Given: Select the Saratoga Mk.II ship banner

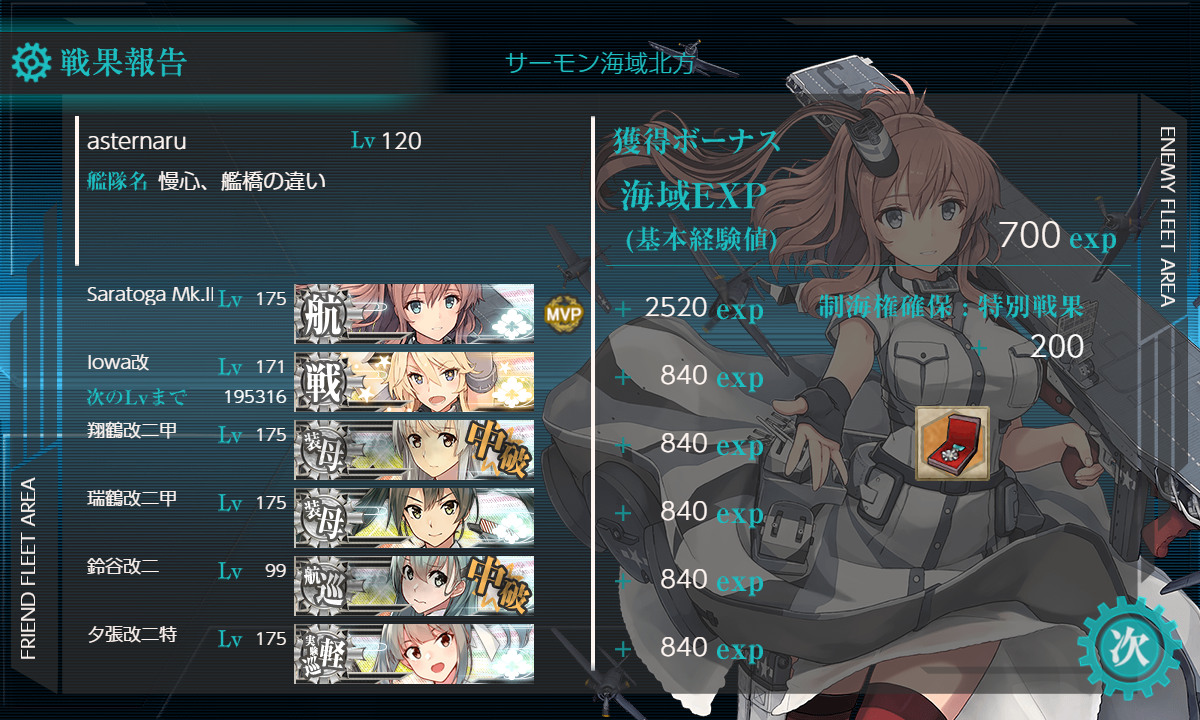Looking at the screenshot, I should (x=414, y=314).
